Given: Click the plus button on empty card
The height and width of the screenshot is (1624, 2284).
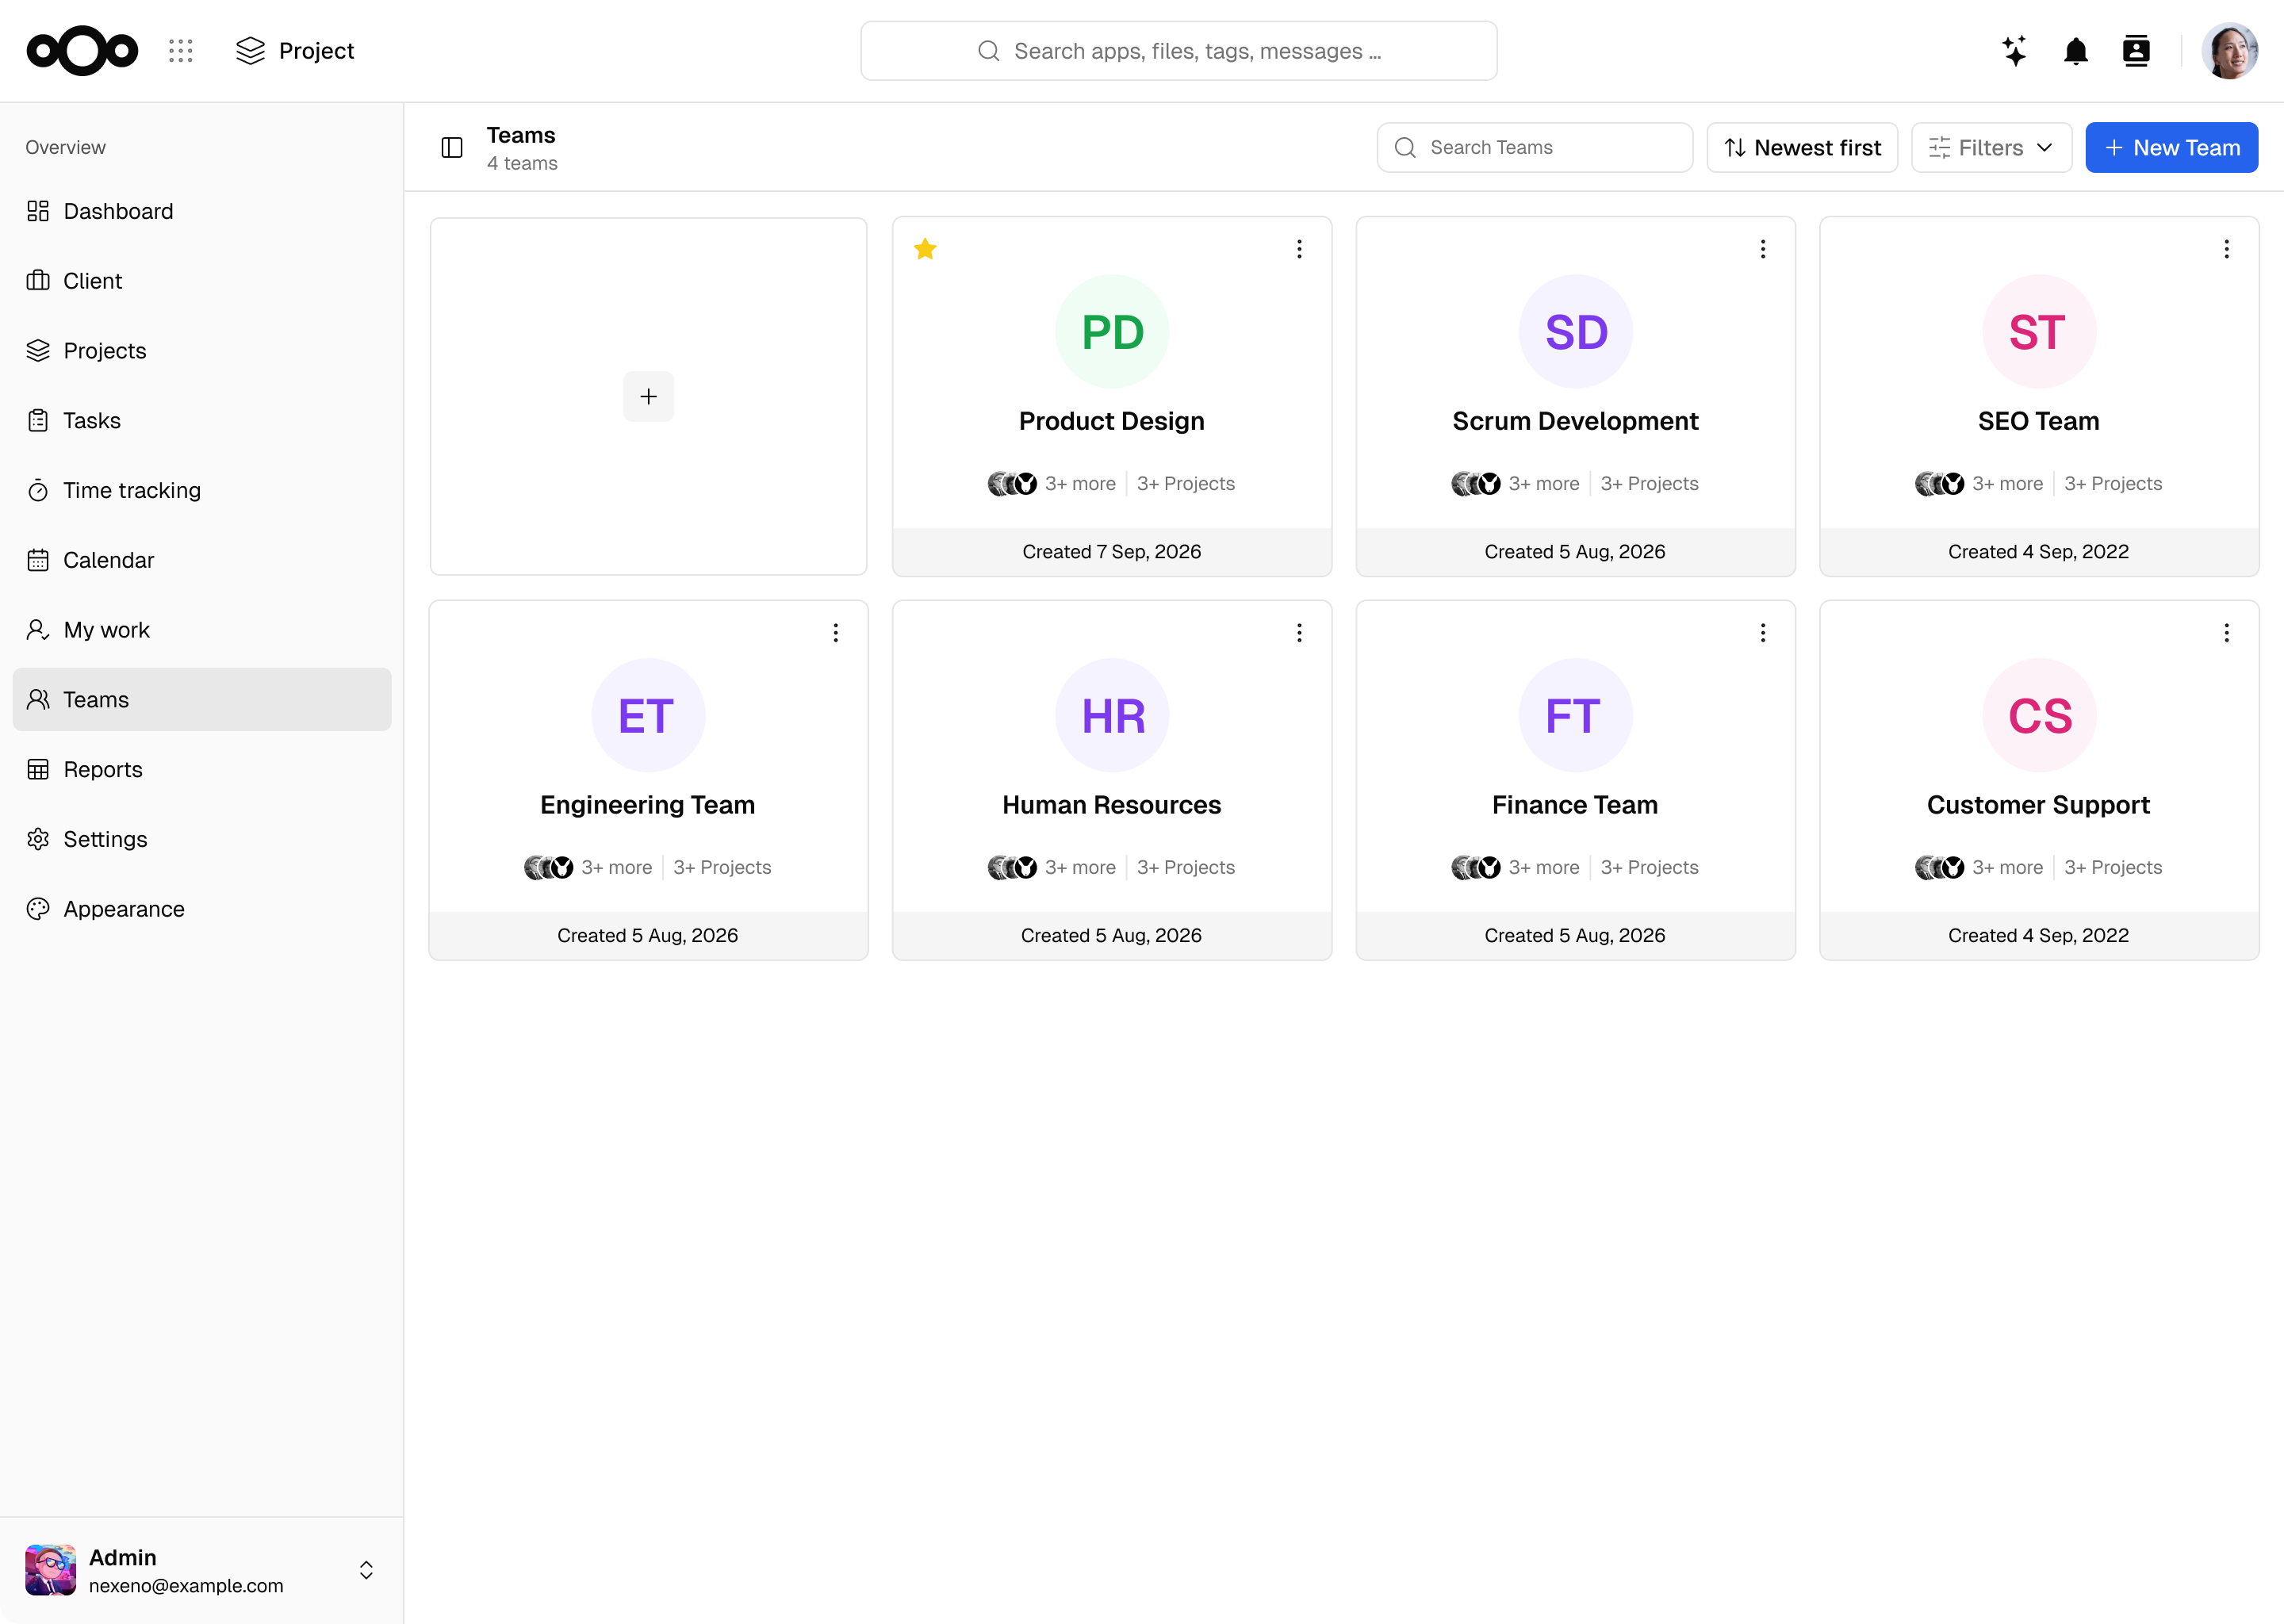Looking at the screenshot, I should tap(648, 397).
